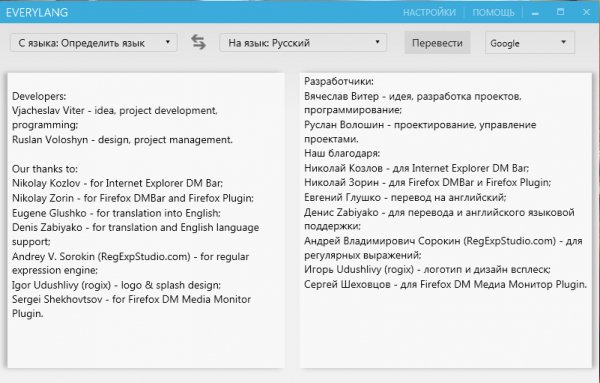Image resolution: width=600 pixels, height=383 pixels.
Task: Click 'Денис Zabiyako - для перевода' line
Action: click(439, 213)
